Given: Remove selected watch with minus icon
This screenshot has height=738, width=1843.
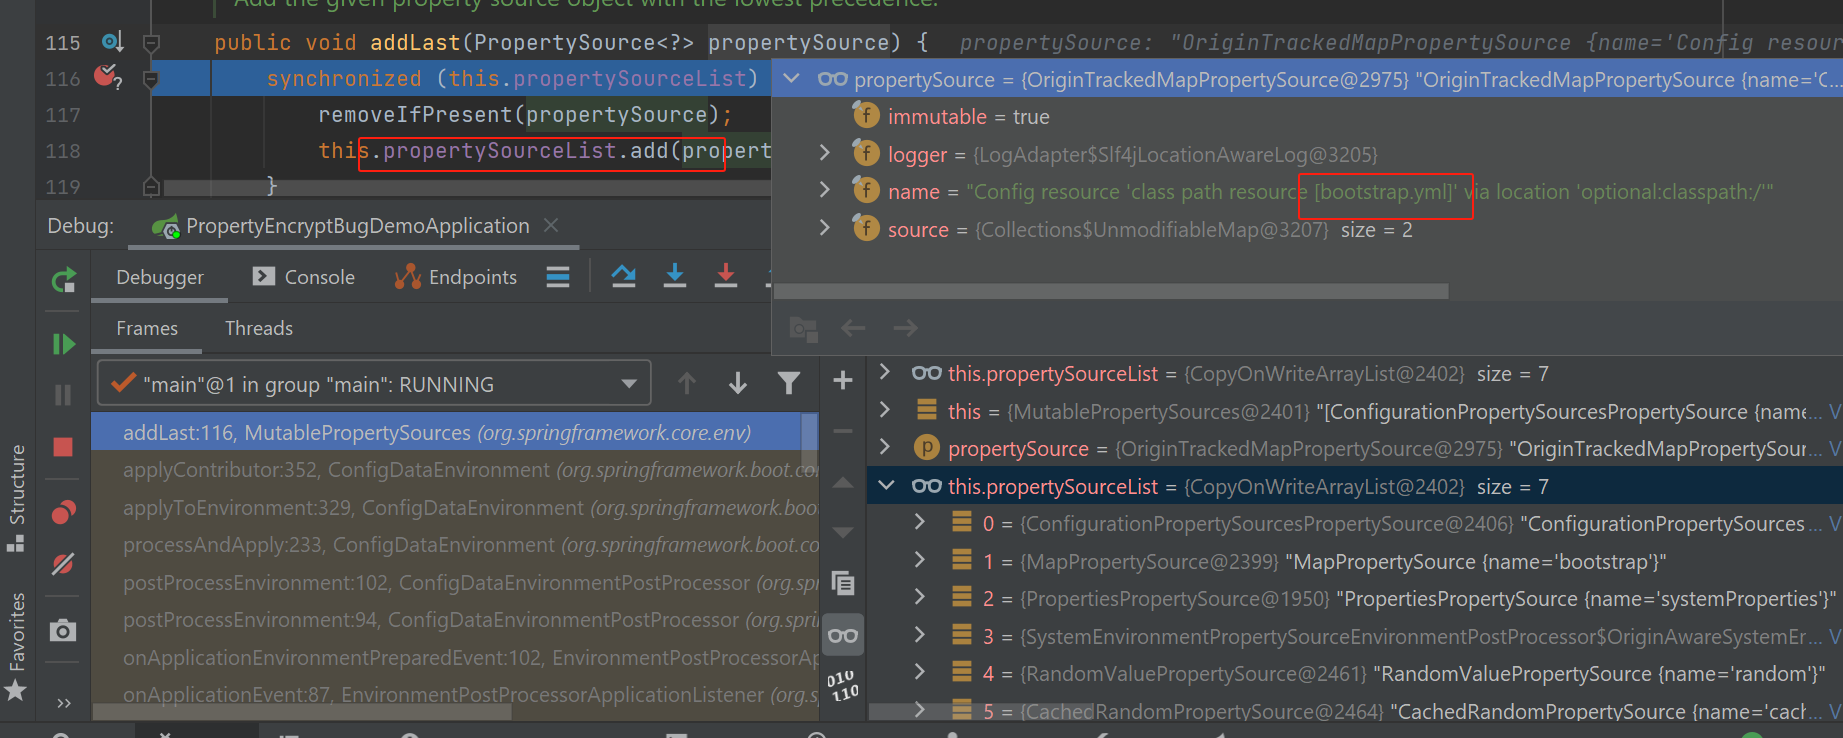Looking at the screenshot, I should [843, 431].
